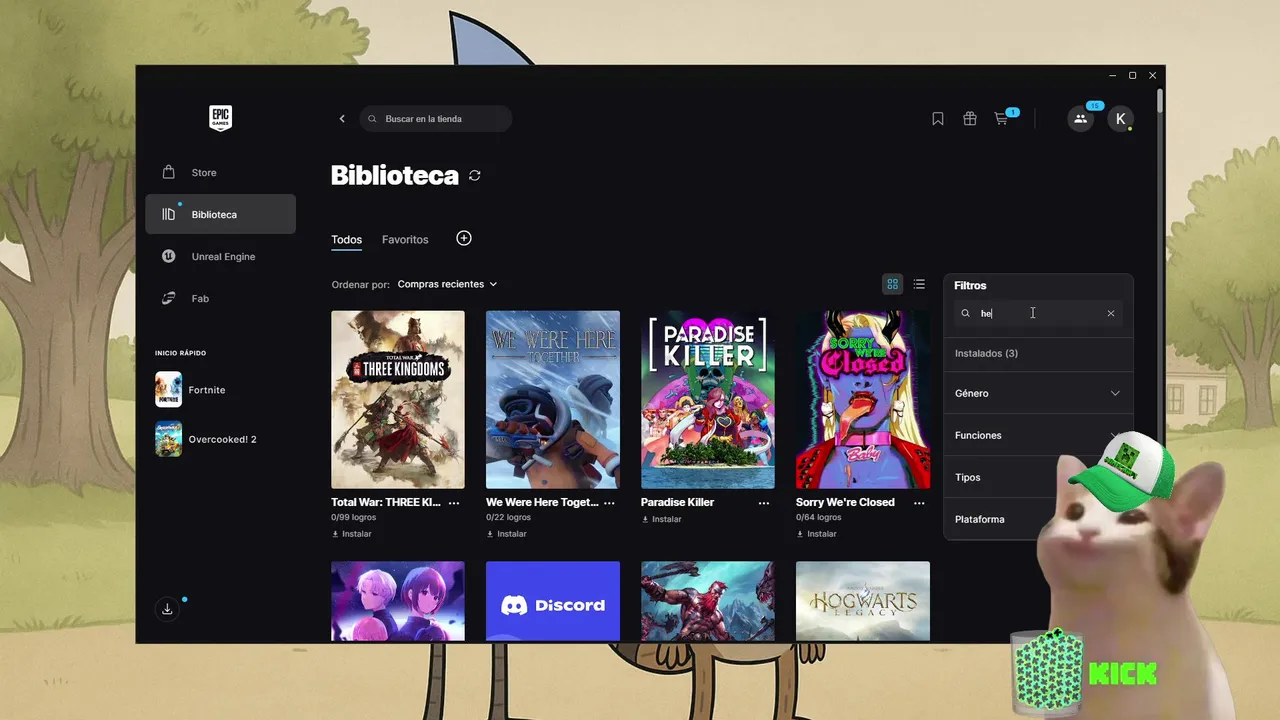The width and height of the screenshot is (1280, 720).
Task: Open the friends list icon
Action: point(1080,119)
